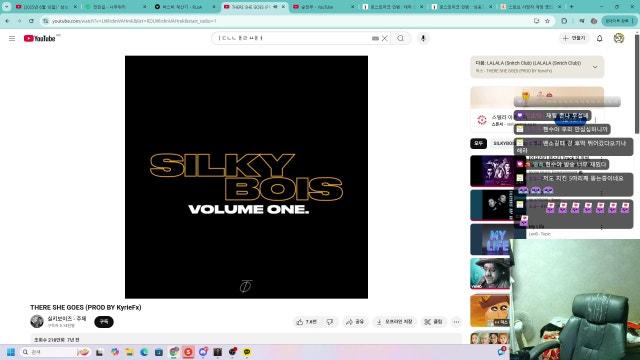Open the three-dot more actions menu

coord(456,322)
